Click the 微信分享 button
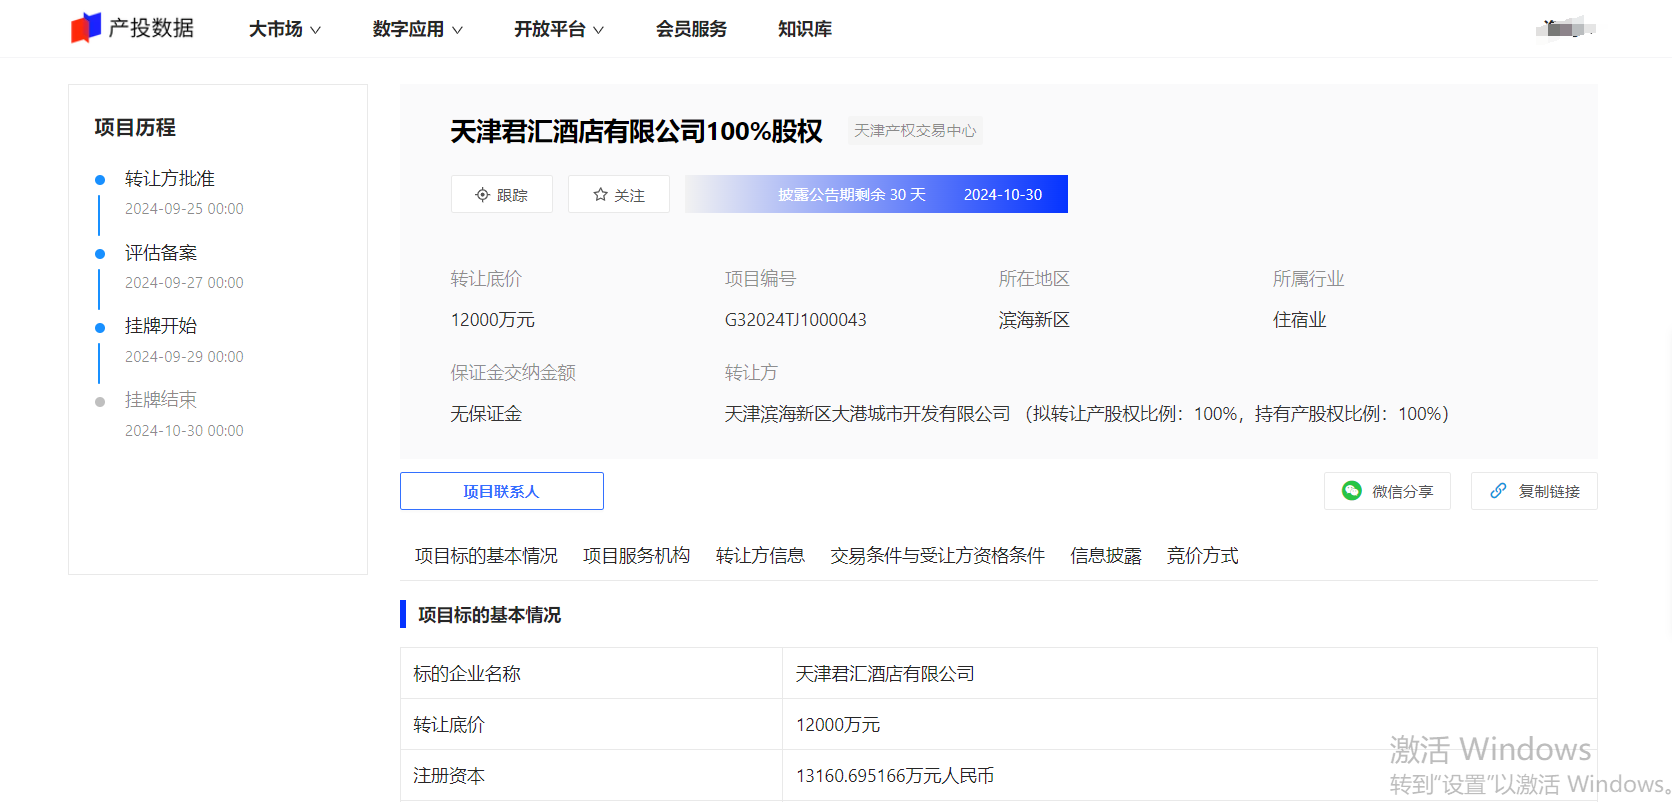Image resolution: width=1672 pixels, height=802 pixels. pos(1387,491)
